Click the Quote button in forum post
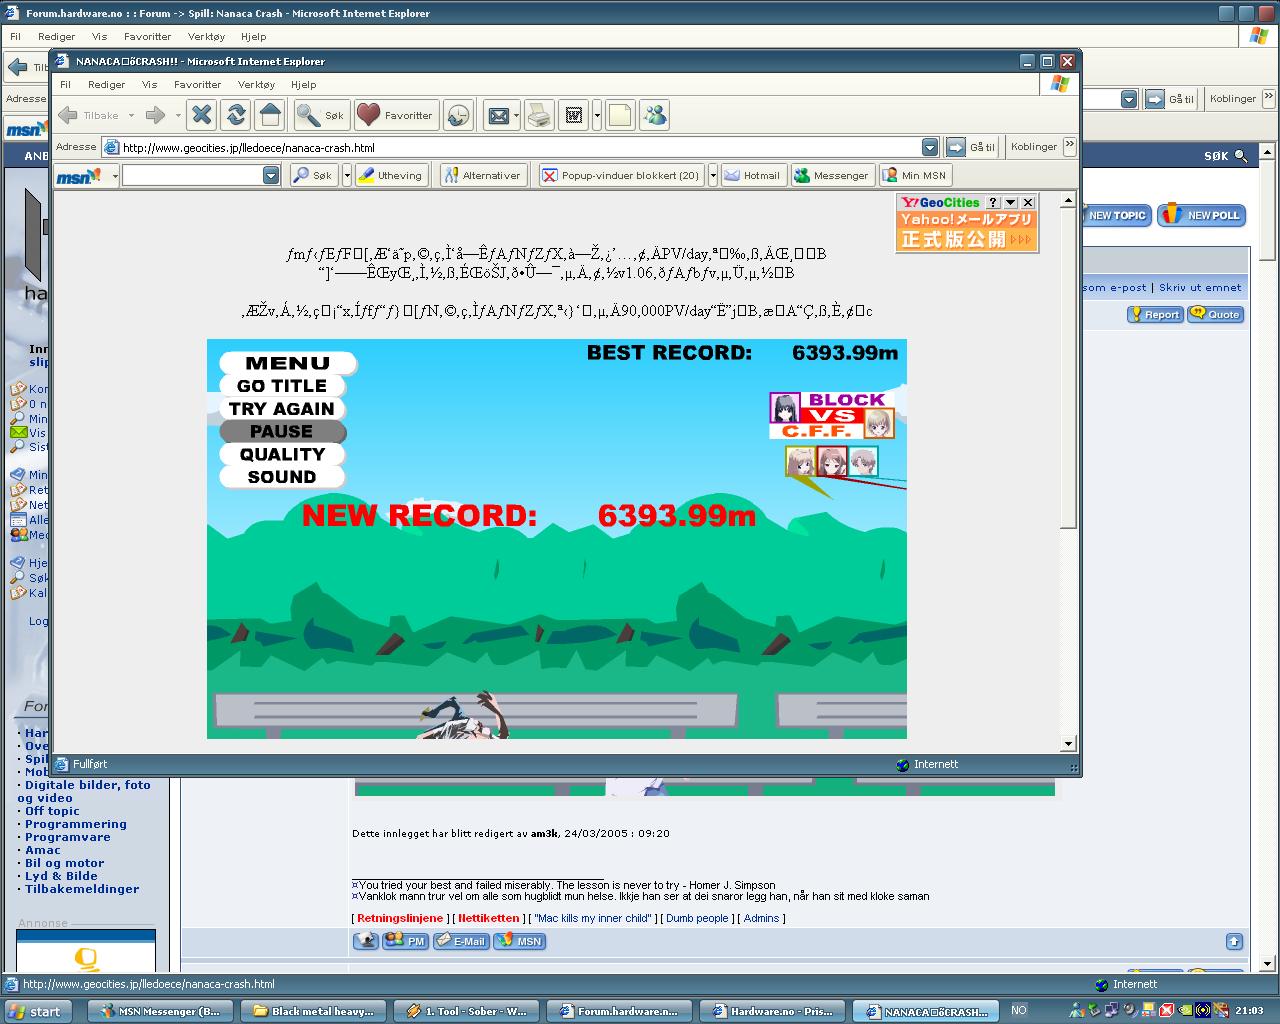 pyautogui.click(x=1216, y=314)
